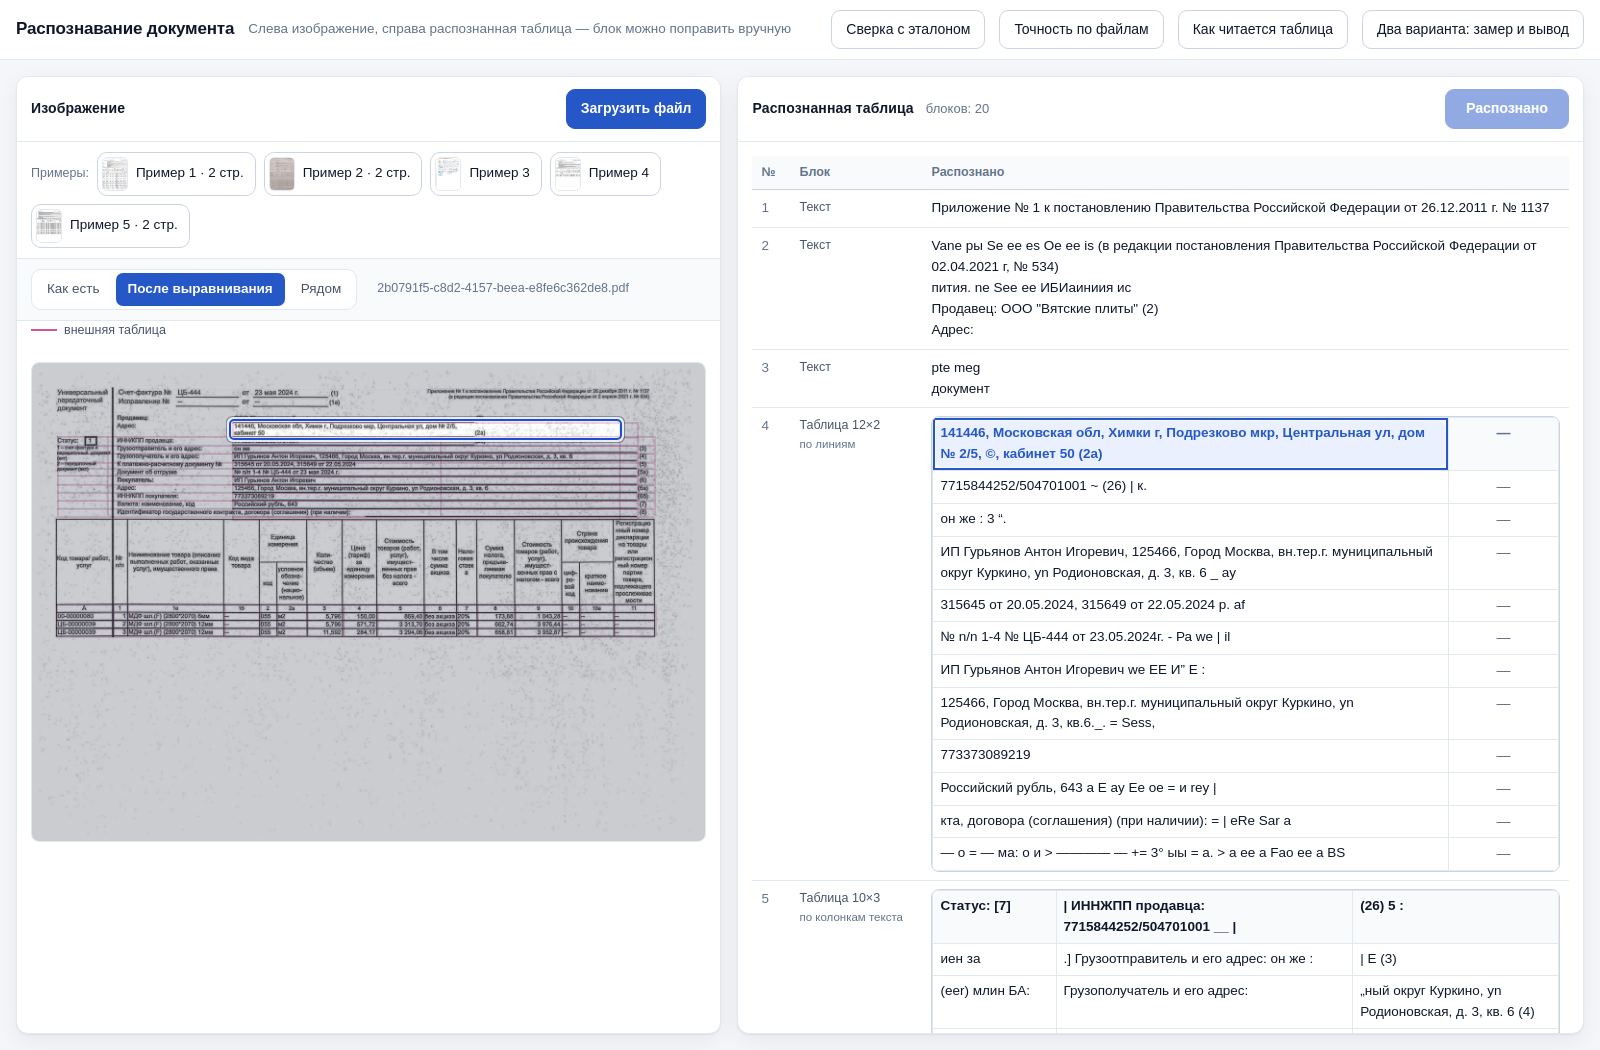
Task: Click the Распознано column header
Action: pyautogui.click(x=967, y=172)
